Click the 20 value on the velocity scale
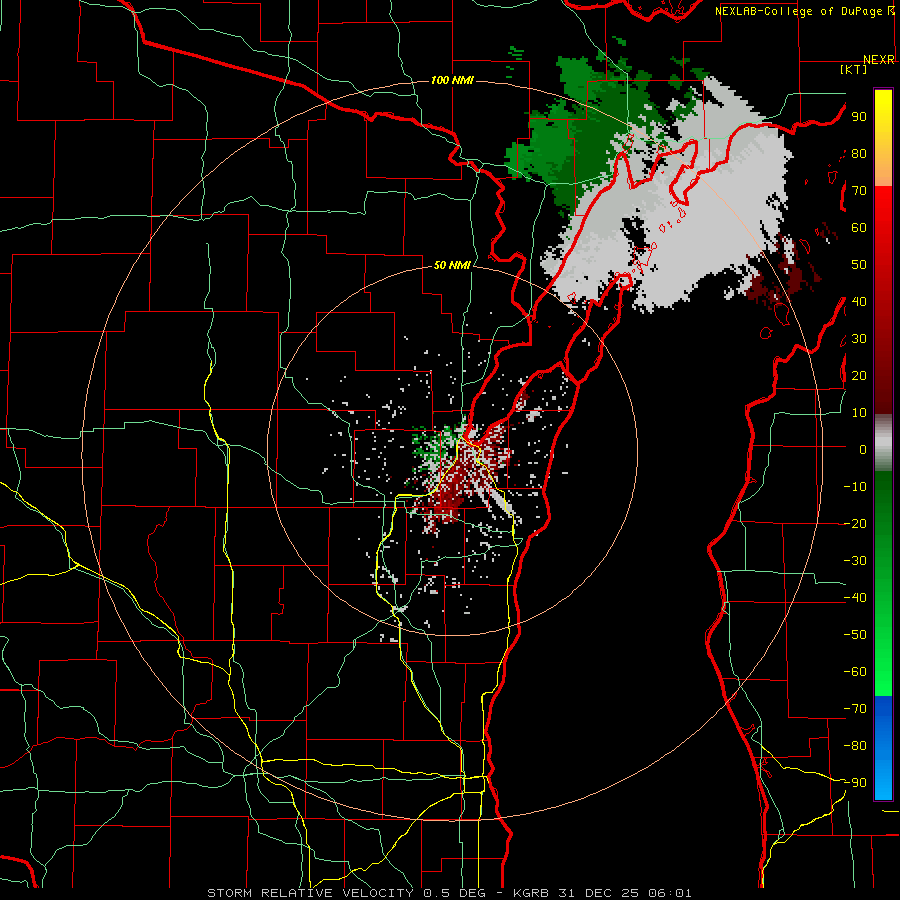This screenshot has height=900, width=900. (859, 375)
